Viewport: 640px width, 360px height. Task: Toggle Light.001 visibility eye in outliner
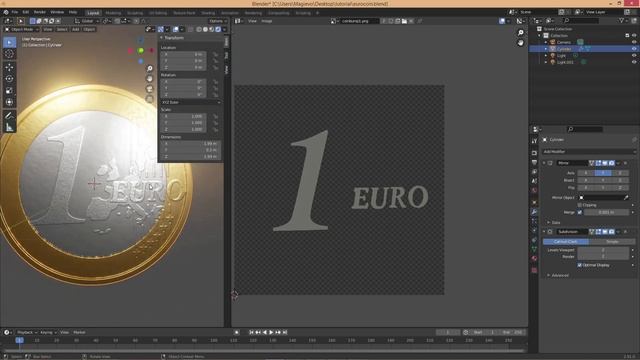[x=634, y=62]
